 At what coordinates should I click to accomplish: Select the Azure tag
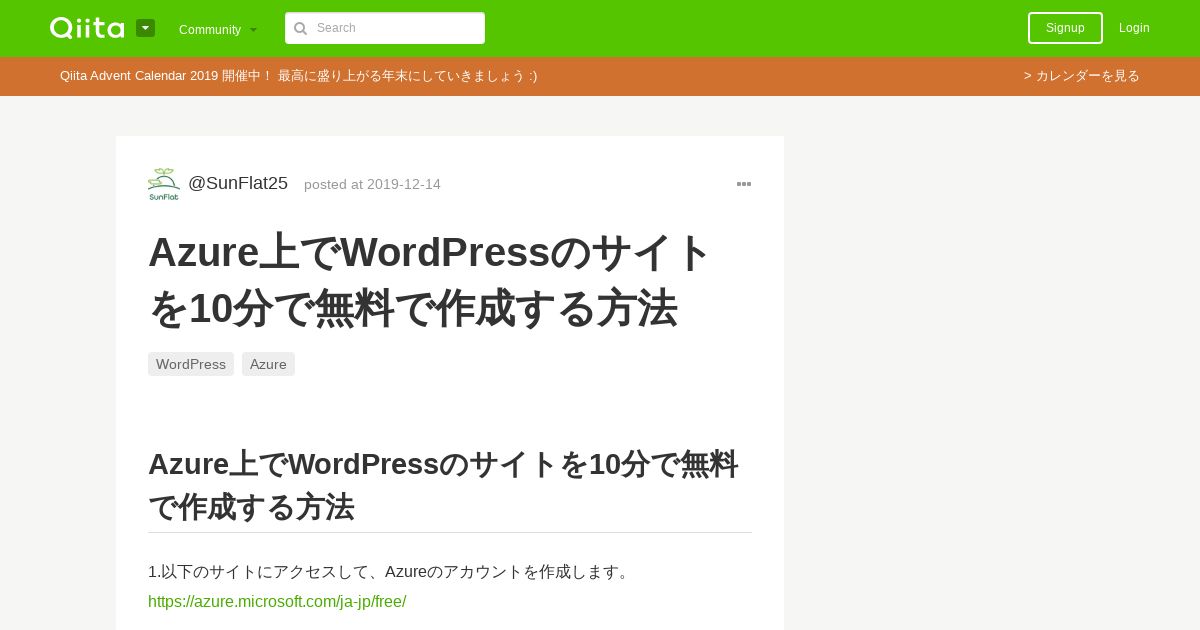268,364
